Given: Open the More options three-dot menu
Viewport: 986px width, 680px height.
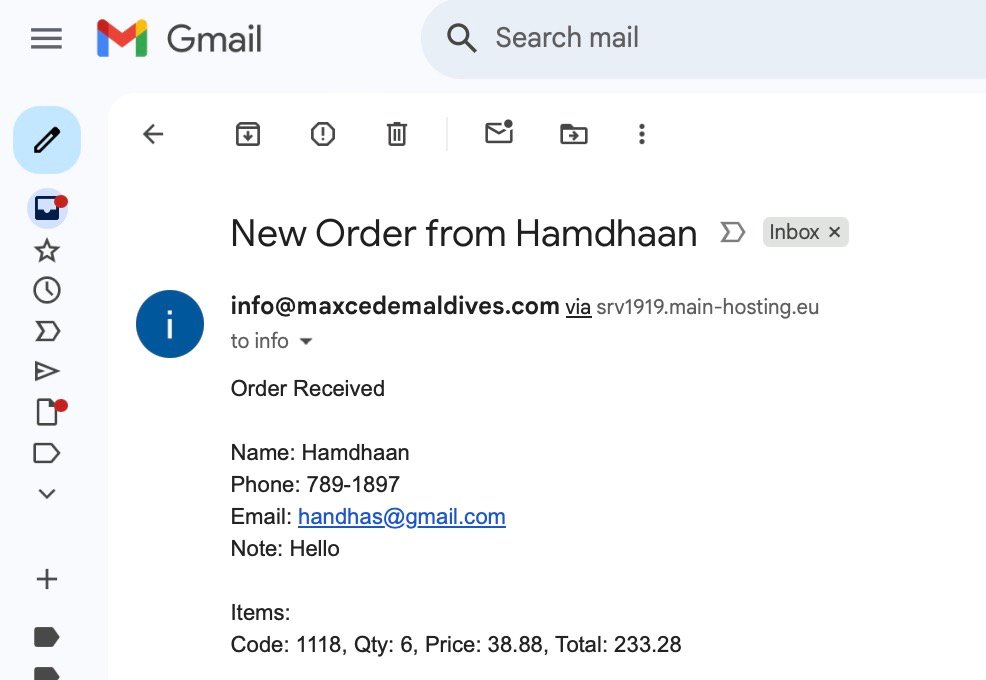Looking at the screenshot, I should click(x=642, y=134).
